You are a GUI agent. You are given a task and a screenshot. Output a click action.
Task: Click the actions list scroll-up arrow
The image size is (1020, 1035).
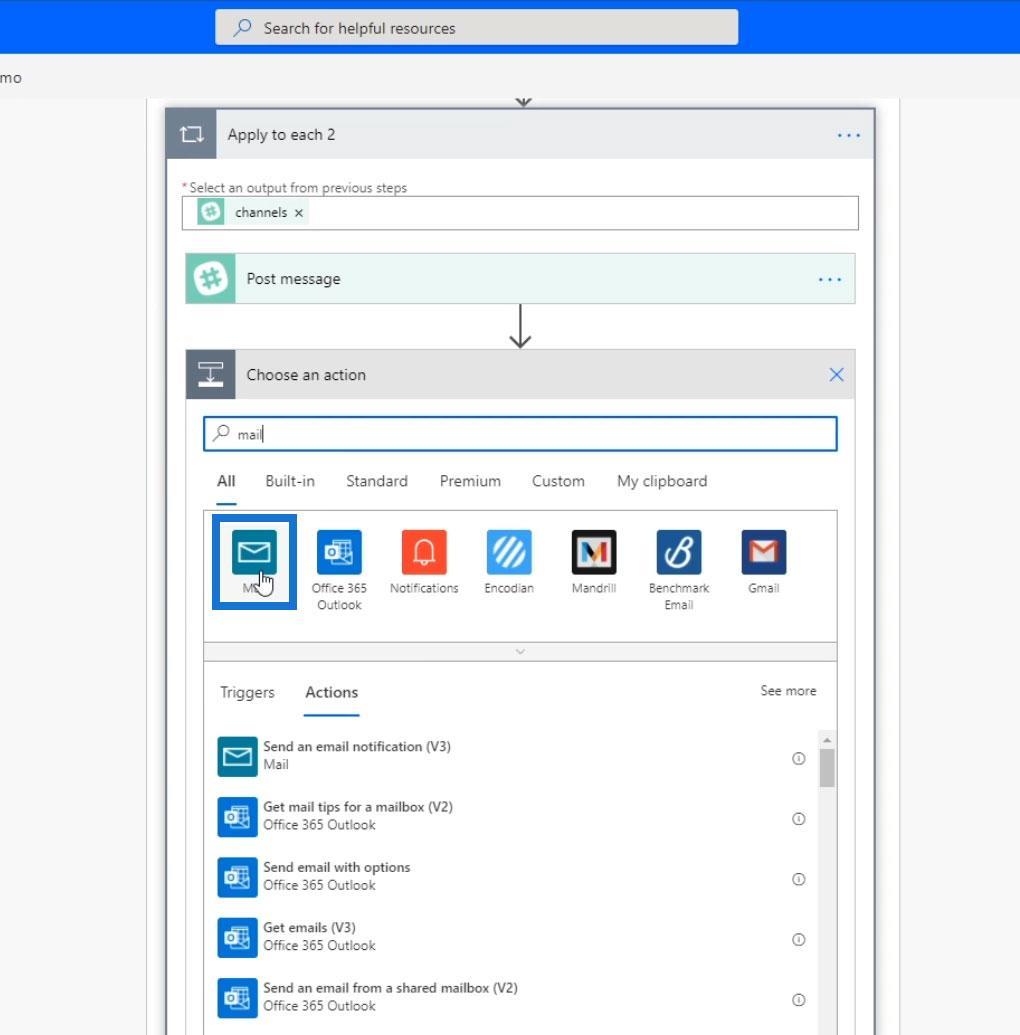click(x=827, y=740)
